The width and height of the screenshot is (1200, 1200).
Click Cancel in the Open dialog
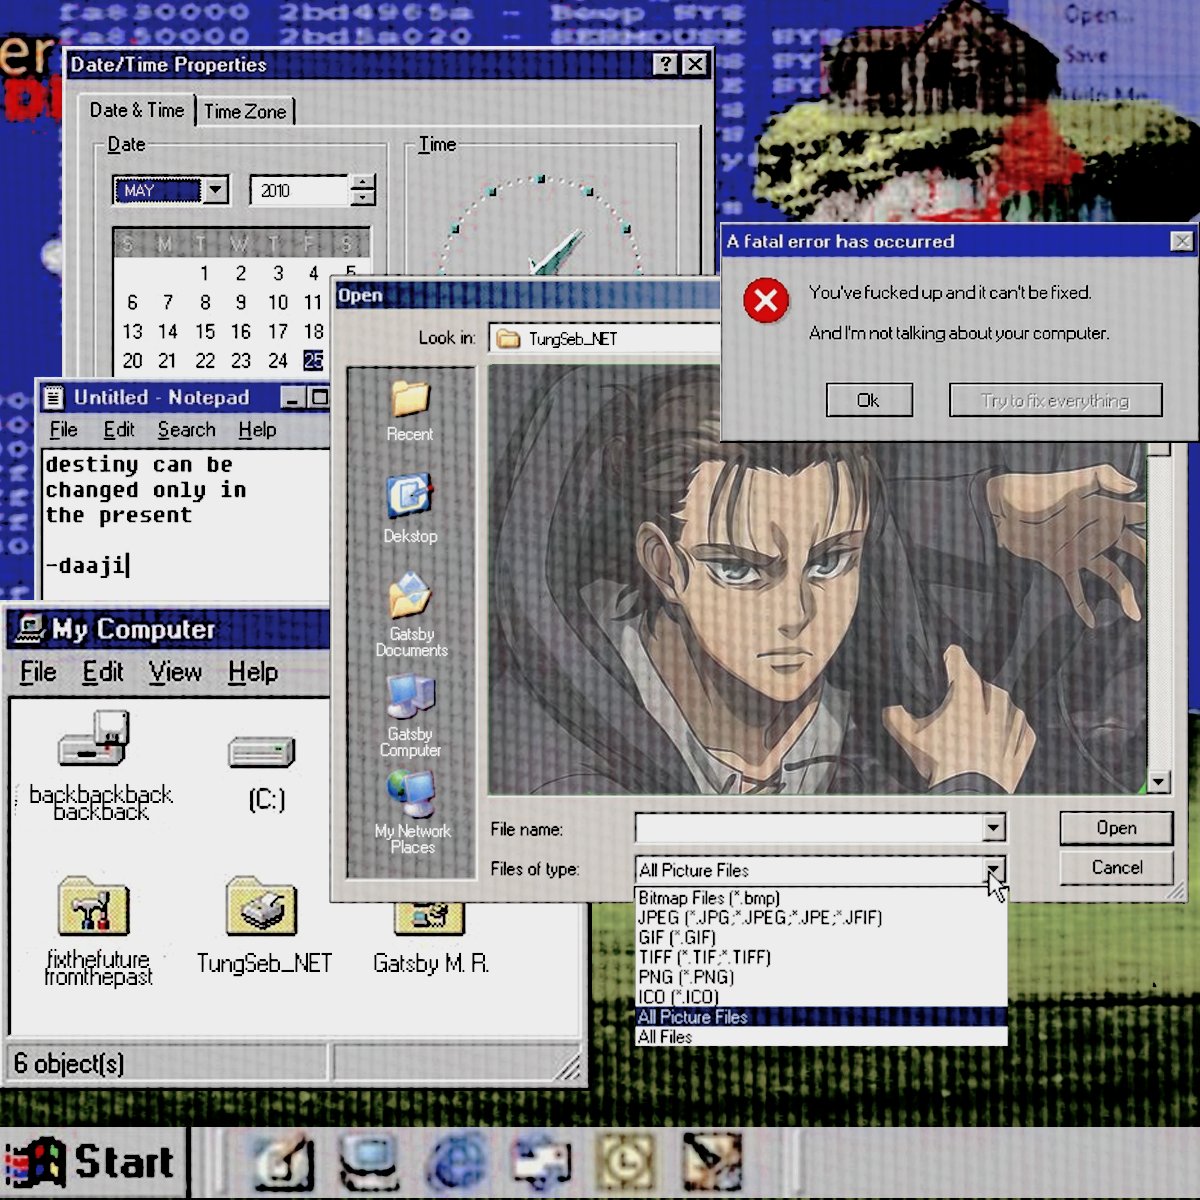click(1116, 867)
